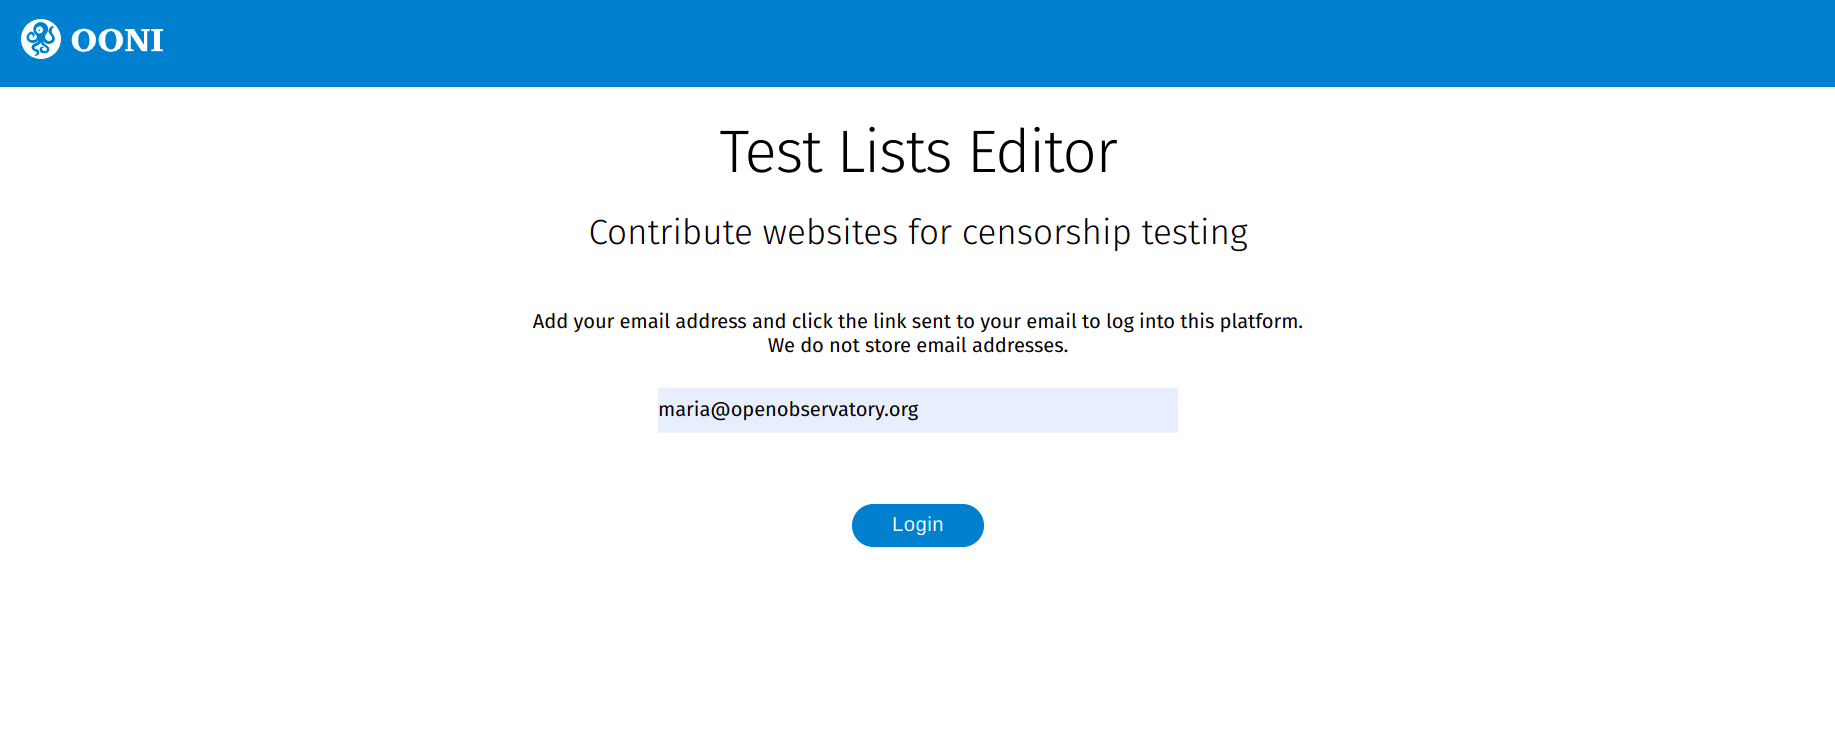This screenshot has height=755, width=1835.
Task: Click the Test Lists Editor heading
Action: [918, 152]
